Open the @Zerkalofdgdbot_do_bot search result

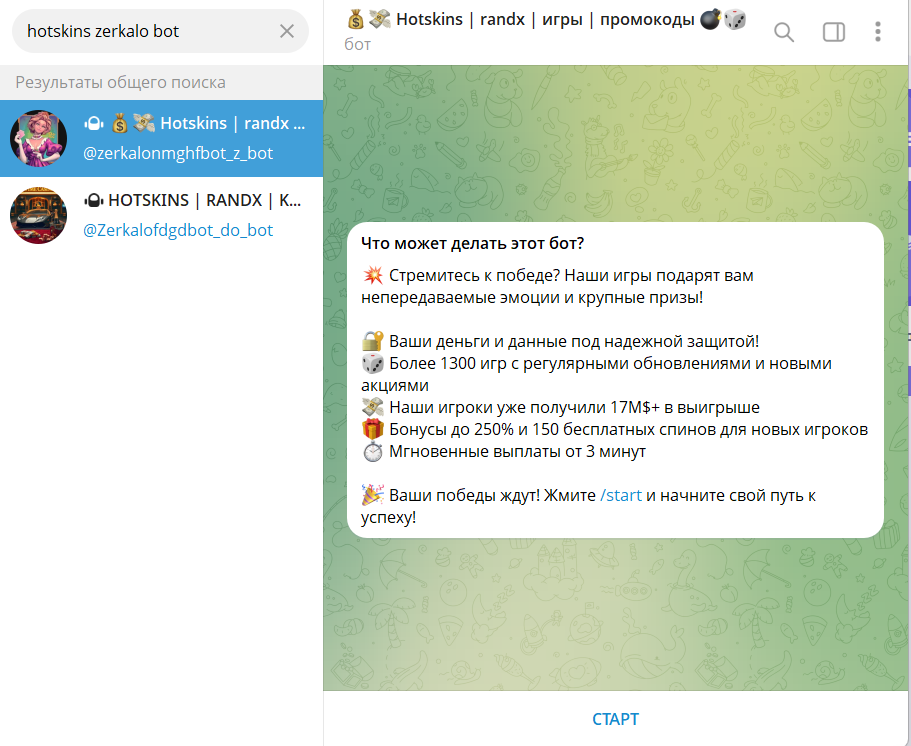coord(178,230)
